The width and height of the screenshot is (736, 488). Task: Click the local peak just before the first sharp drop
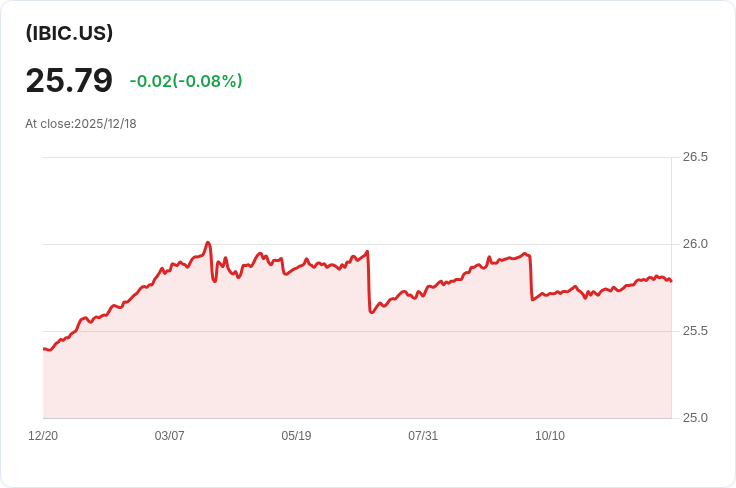click(368, 251)
